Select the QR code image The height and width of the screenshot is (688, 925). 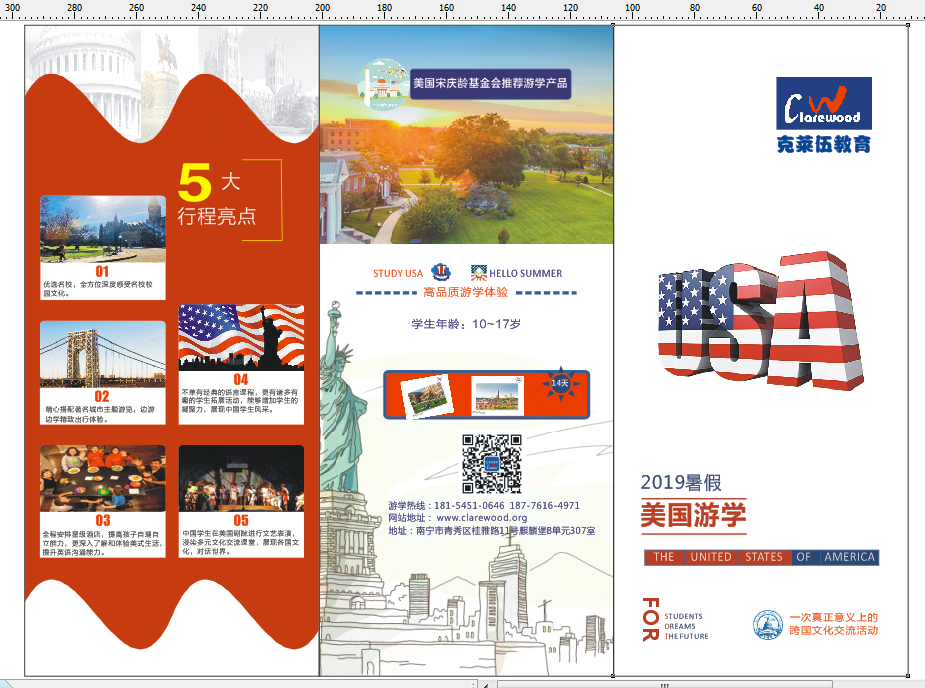[x=491, y=464]
